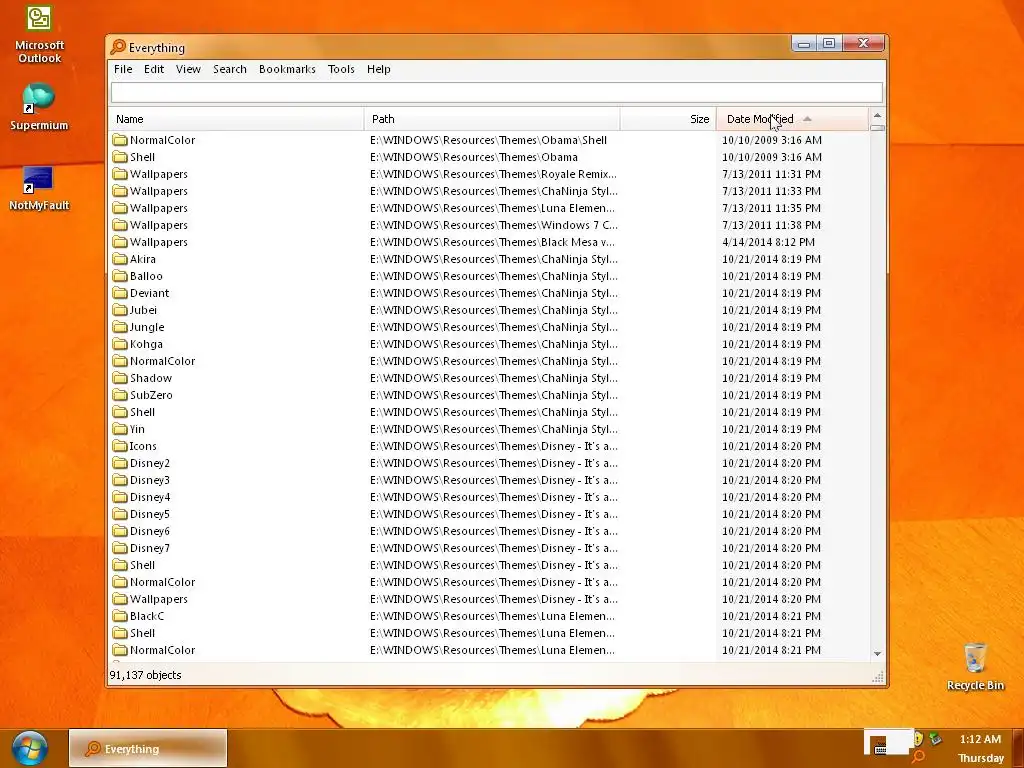Click the Jungle folder icon

[x=120, y=327]
